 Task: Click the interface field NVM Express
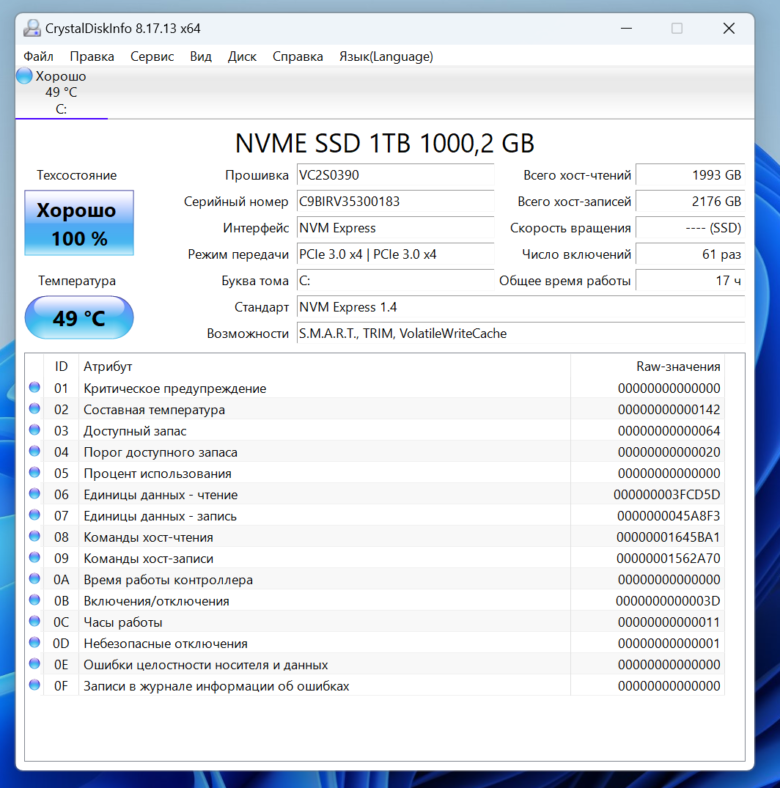(395, 228)
